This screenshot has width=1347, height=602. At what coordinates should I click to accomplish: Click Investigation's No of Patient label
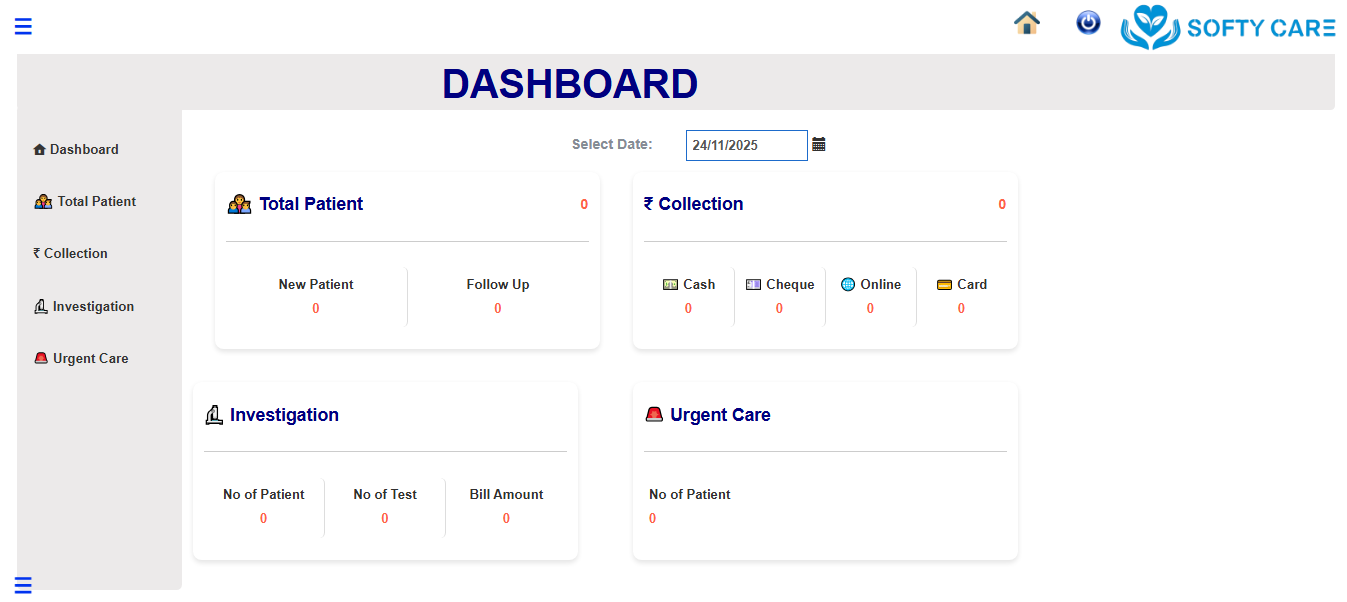[x=264, y=494]
